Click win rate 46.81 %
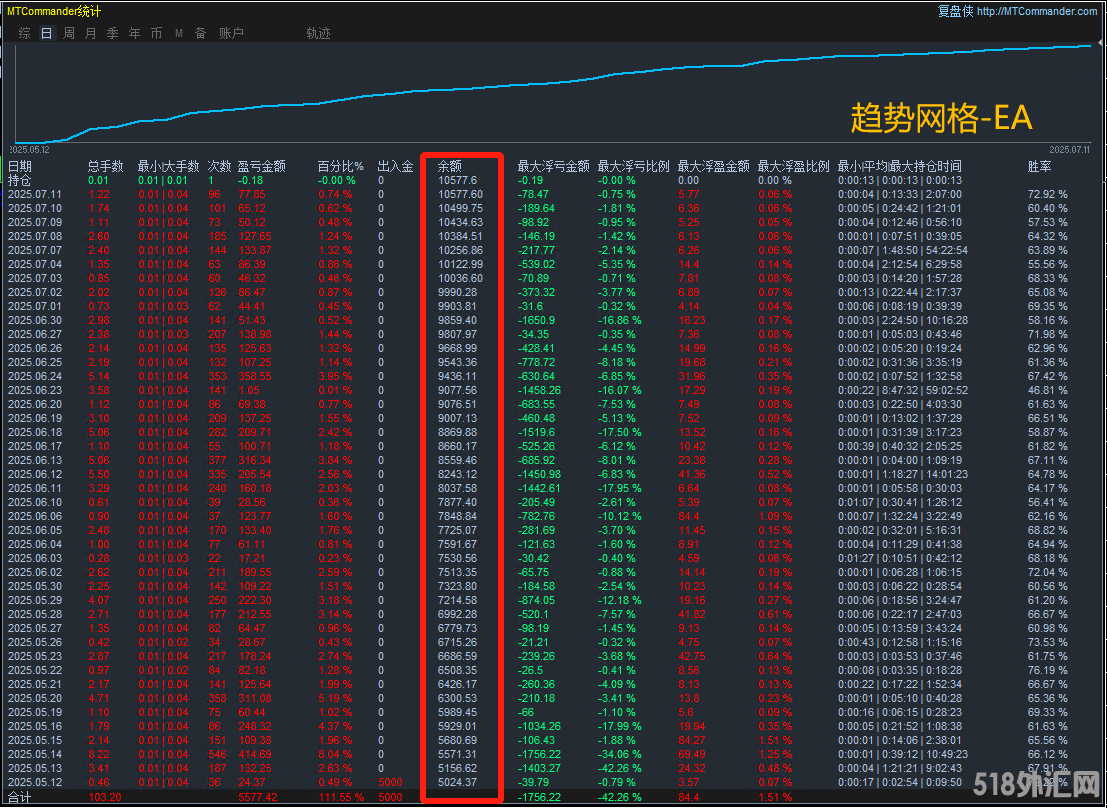1107x808 pixels. [x=1048, y=390]
